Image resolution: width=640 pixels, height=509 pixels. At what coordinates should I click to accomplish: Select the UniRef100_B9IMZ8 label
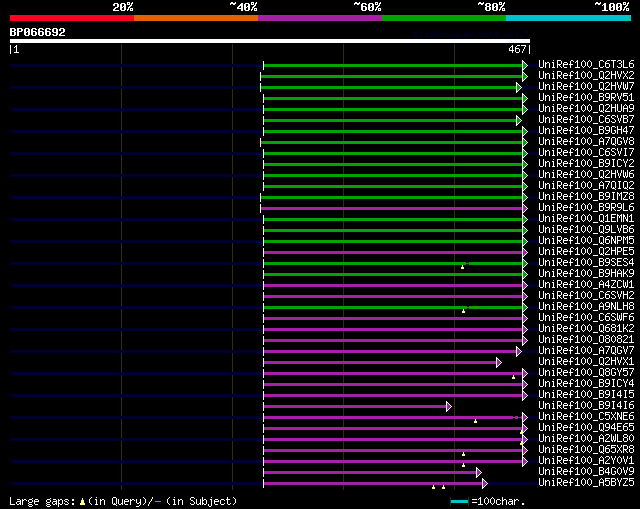(586, 197)
